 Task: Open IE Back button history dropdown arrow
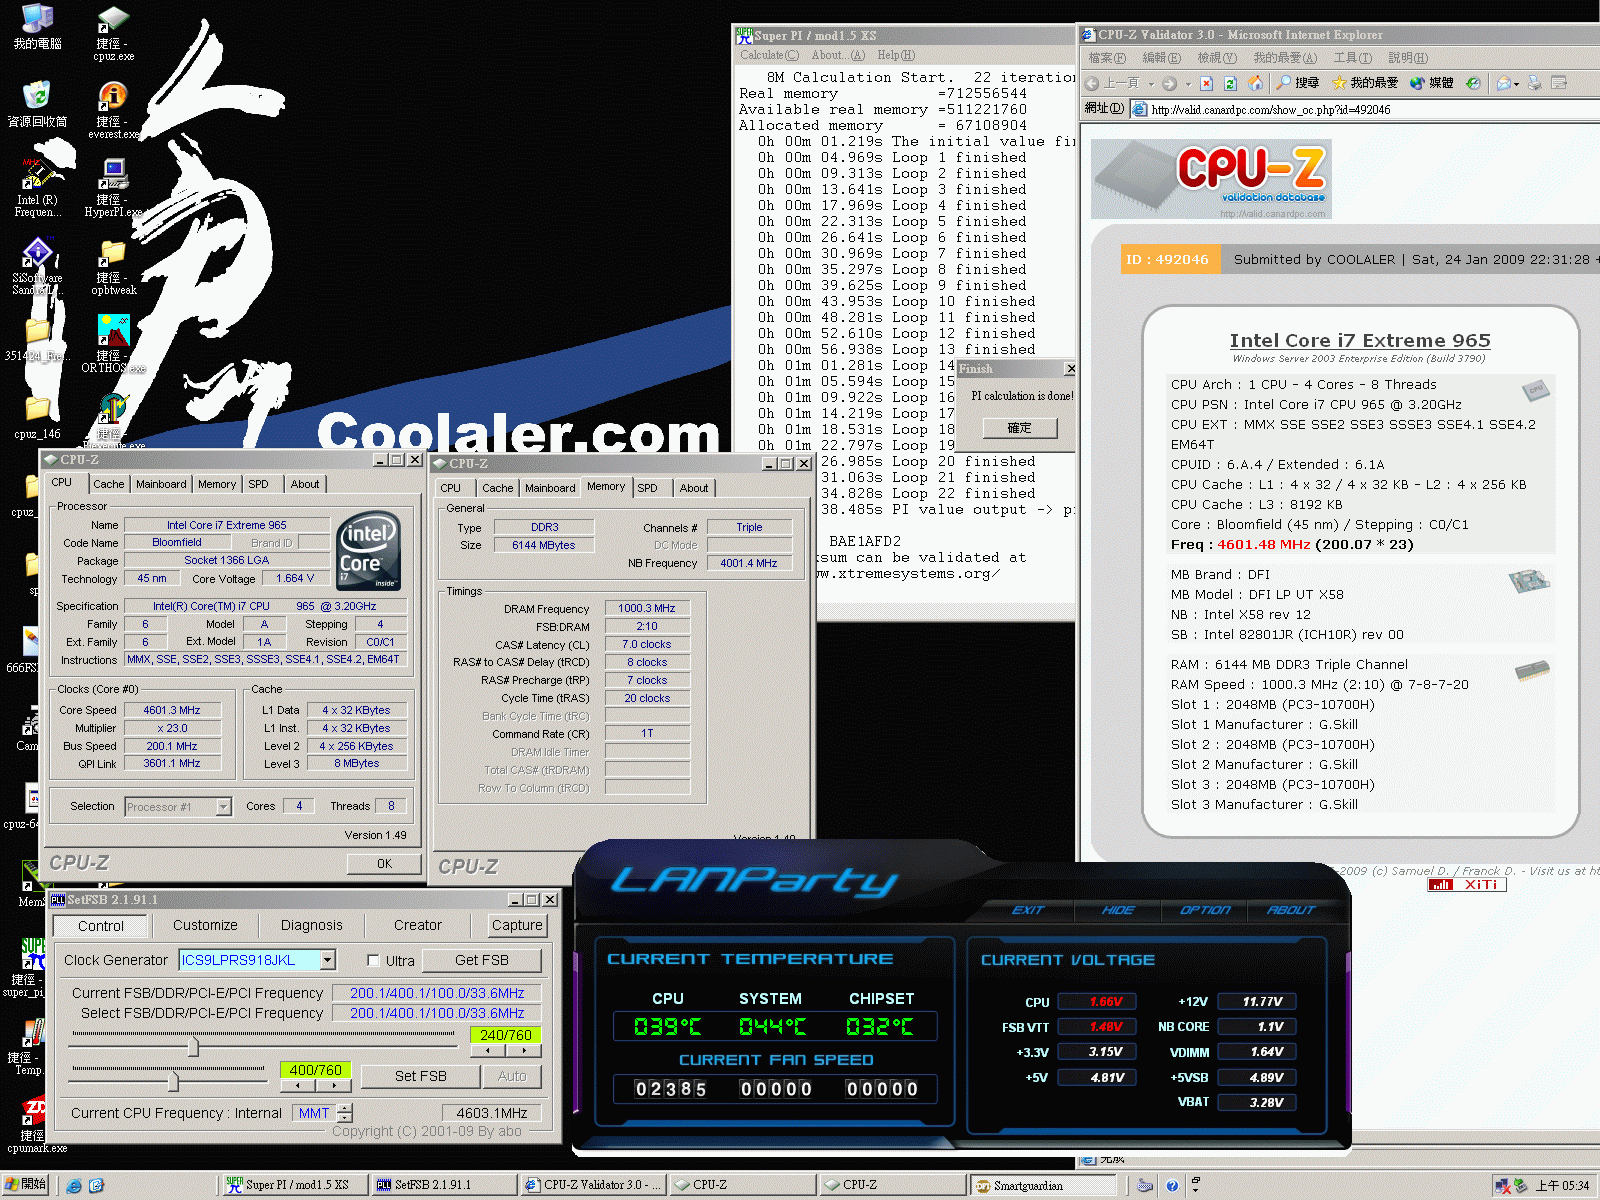point(1151,83)
